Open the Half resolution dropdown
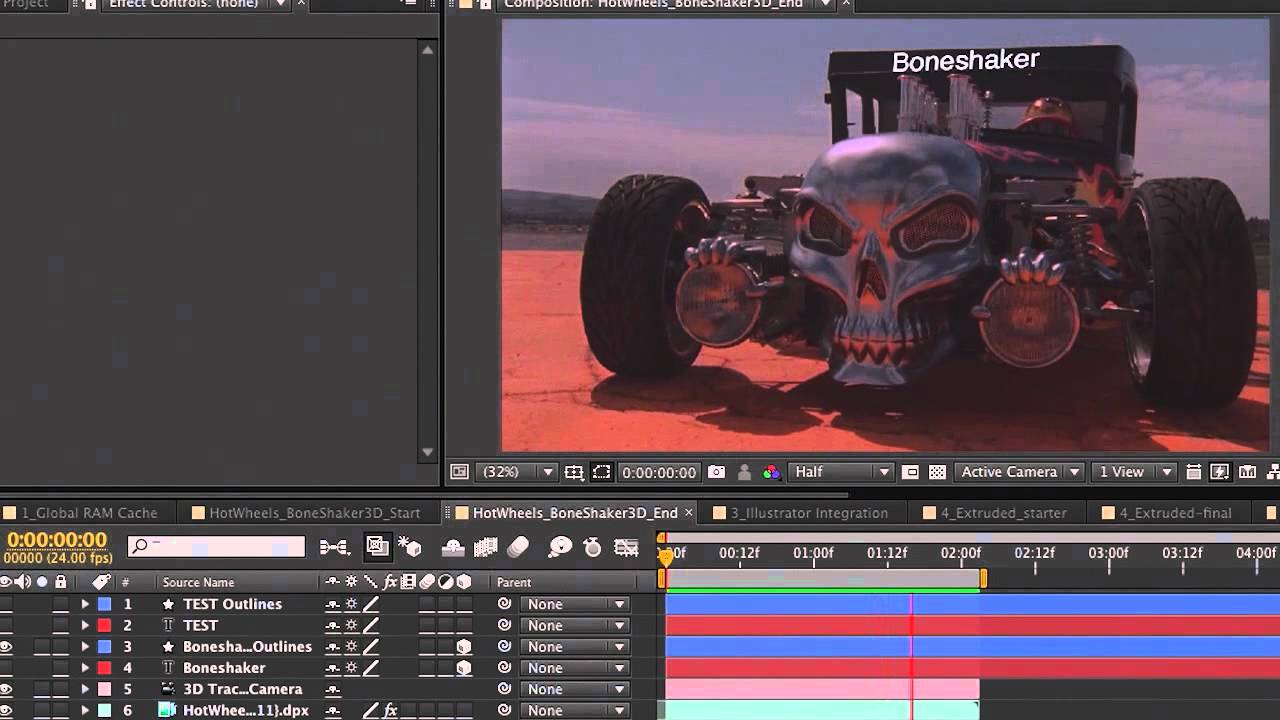1280x720 pixels. 840,472
